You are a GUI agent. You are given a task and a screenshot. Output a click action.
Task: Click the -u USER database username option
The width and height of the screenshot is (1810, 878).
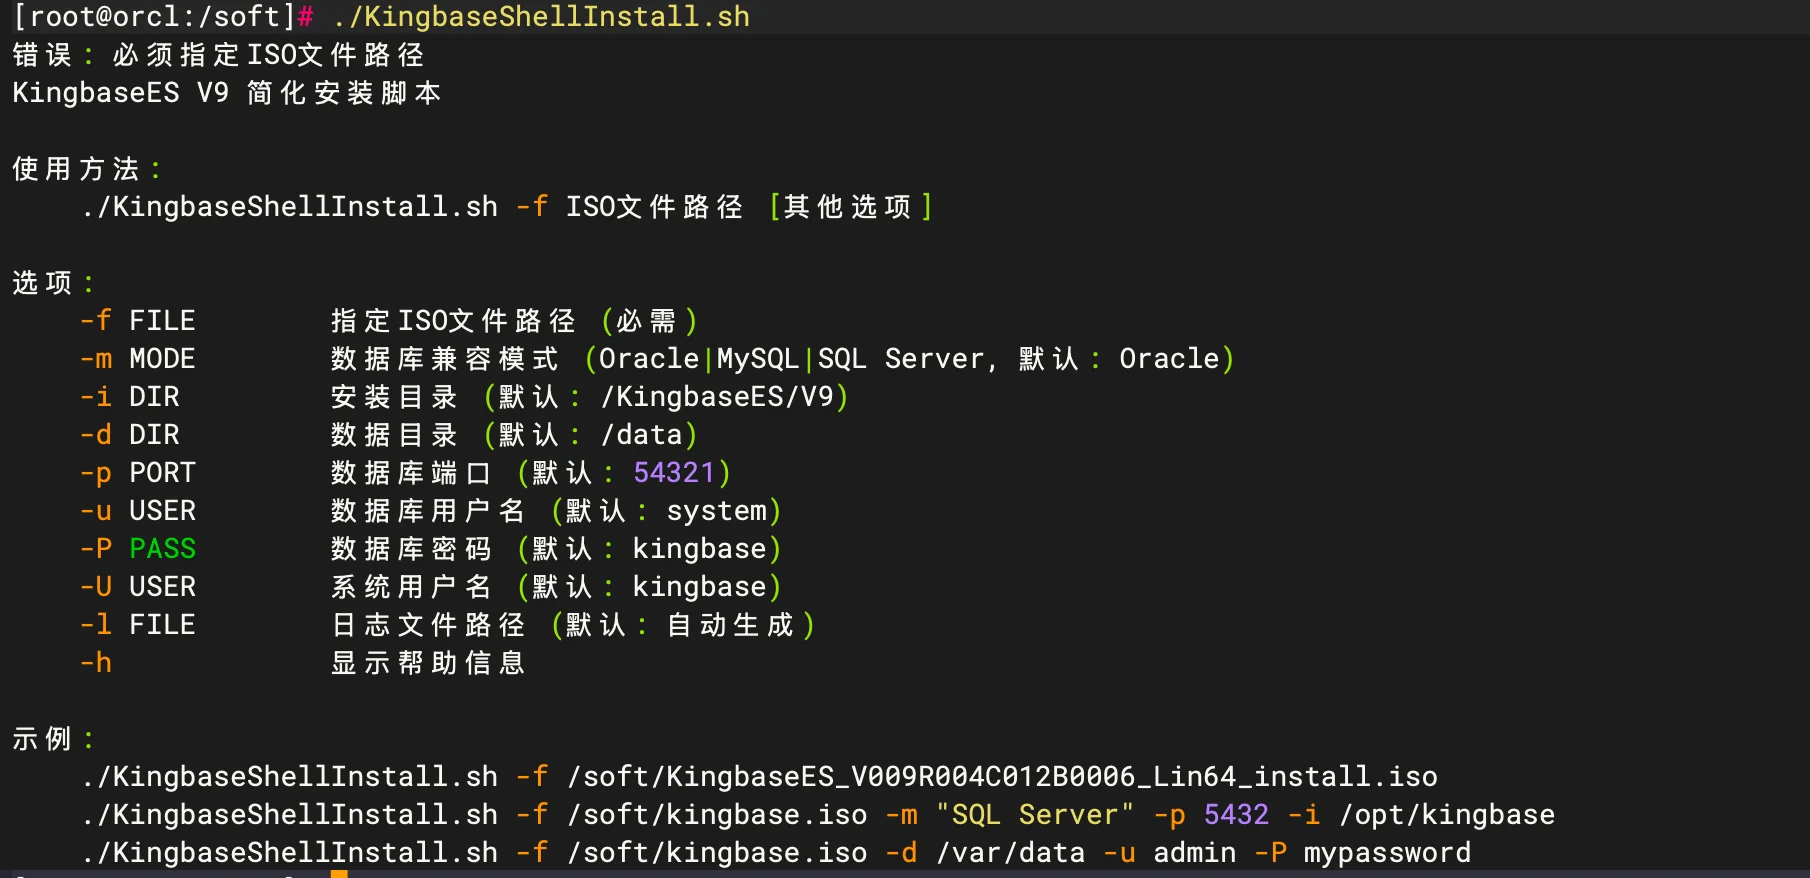(x=138, y=511)
